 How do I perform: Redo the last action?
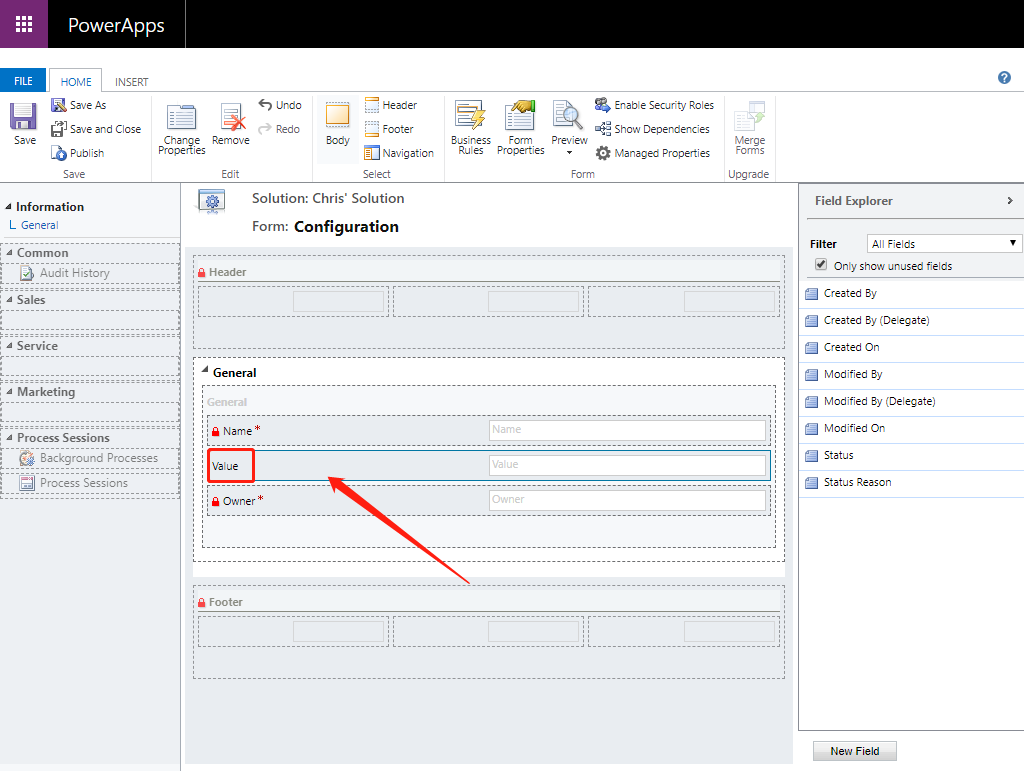pos(279,129)
